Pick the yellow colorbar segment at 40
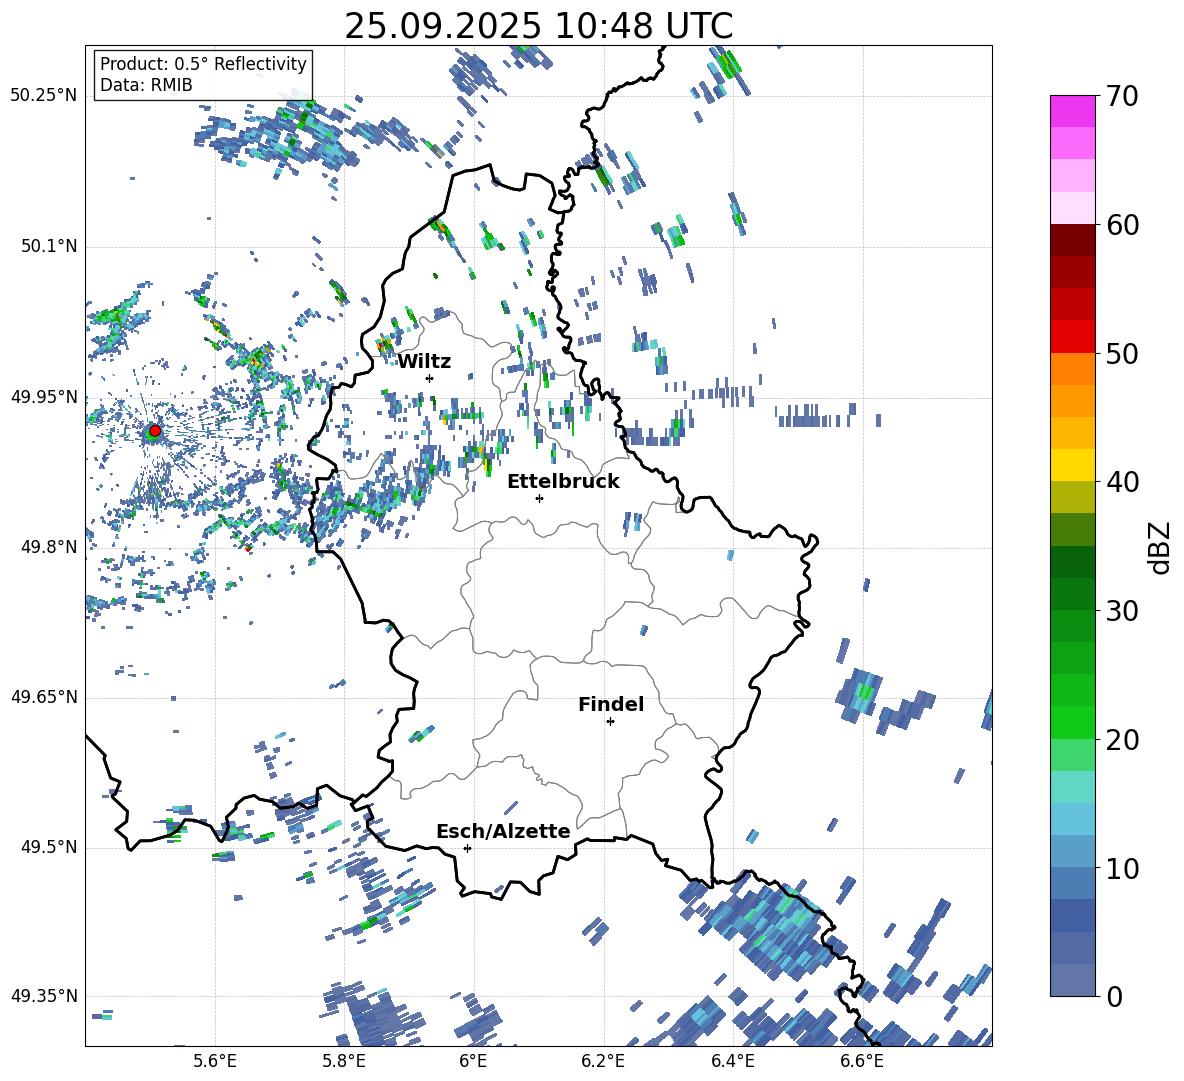The height and width of the screenshot is (1081, 1184). 1072,465
